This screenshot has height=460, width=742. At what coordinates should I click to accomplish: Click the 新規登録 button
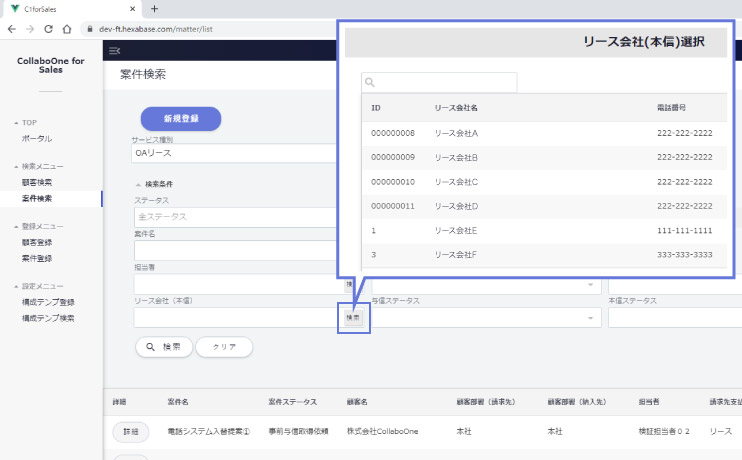coord(180,118)
